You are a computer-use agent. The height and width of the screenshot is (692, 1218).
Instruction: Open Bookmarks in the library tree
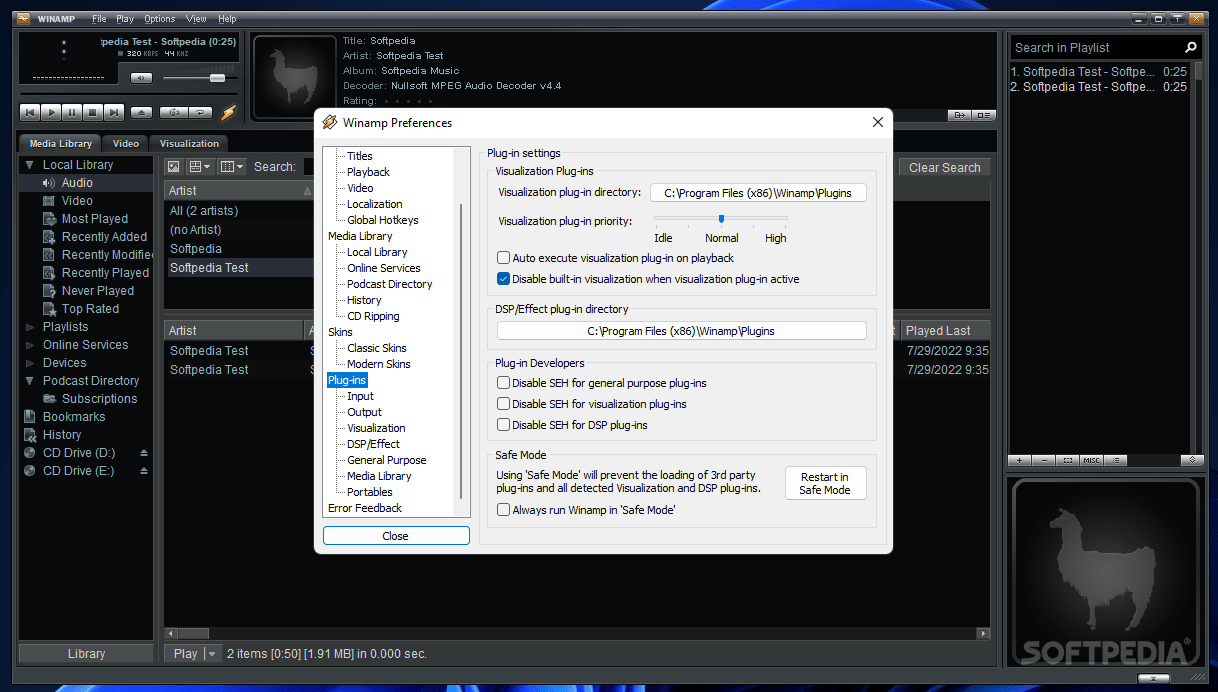(x=74, y=417)
